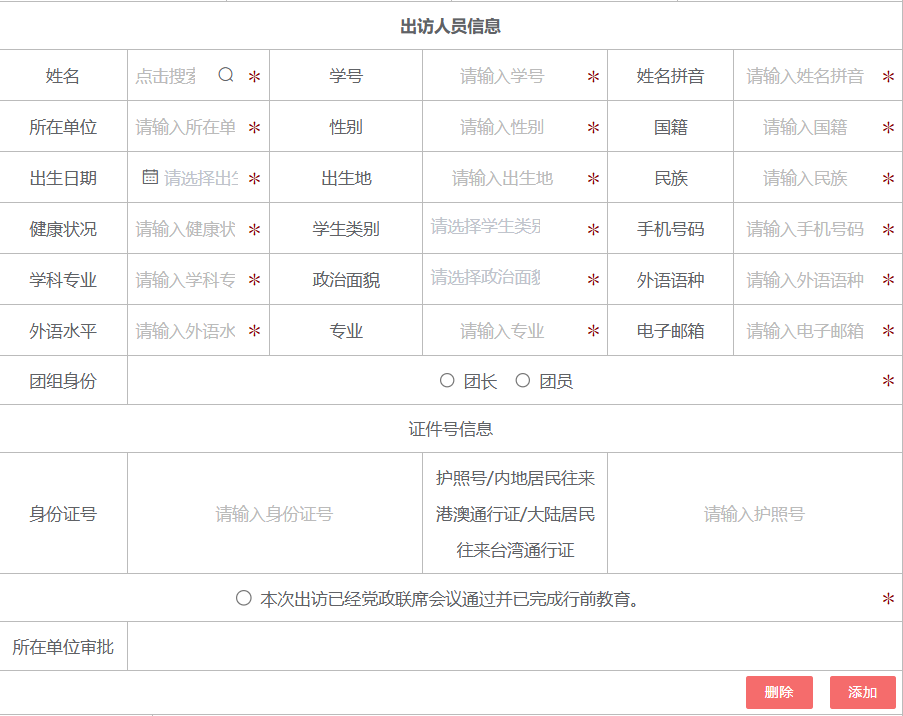Click the 所在单位 input field
The height and width of the screenshot is (716, 903).
coord(186,127)
